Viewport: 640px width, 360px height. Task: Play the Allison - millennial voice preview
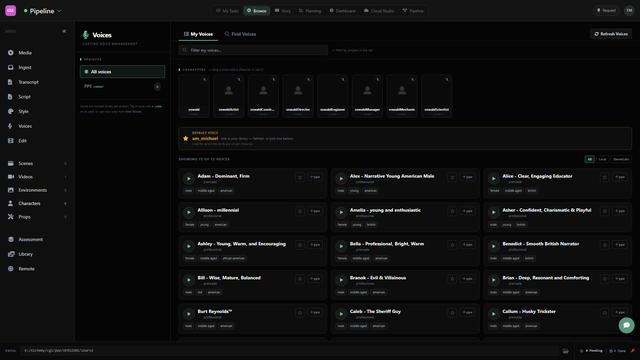click(x=189, y=213)
